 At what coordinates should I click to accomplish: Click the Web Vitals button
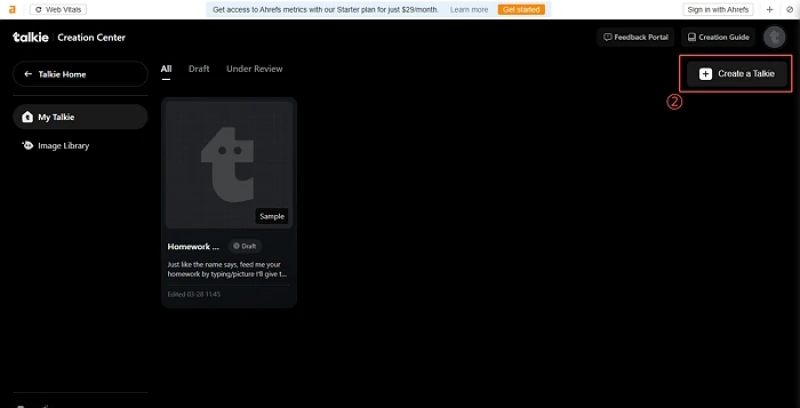tap(57, 9)
